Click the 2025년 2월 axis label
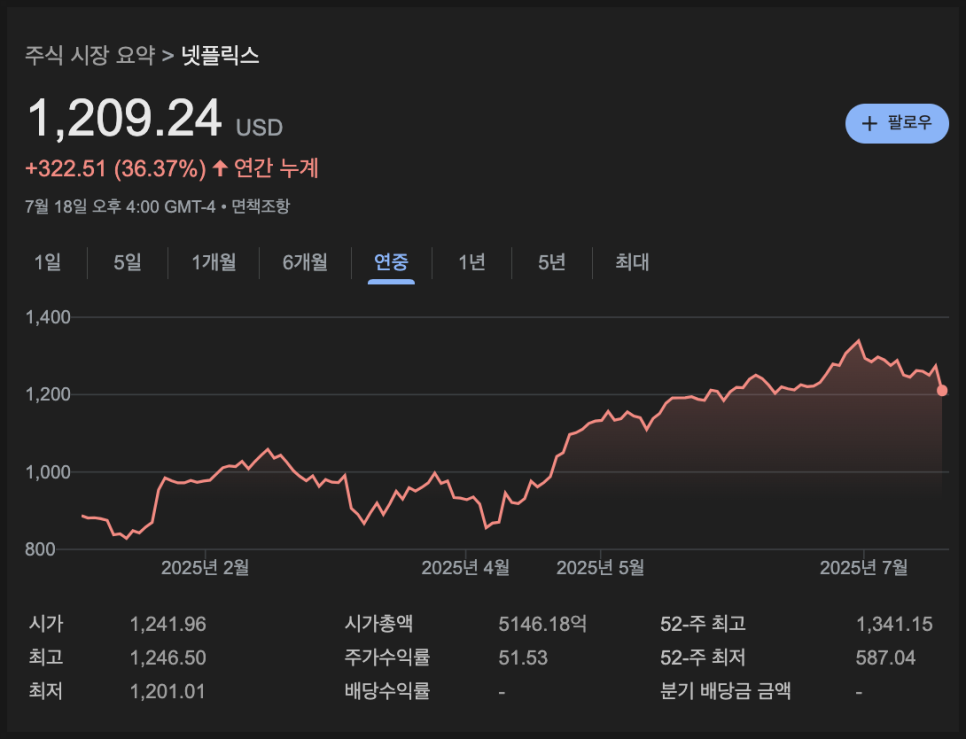Viewport: 966px width, 739px height. point(205,567)
